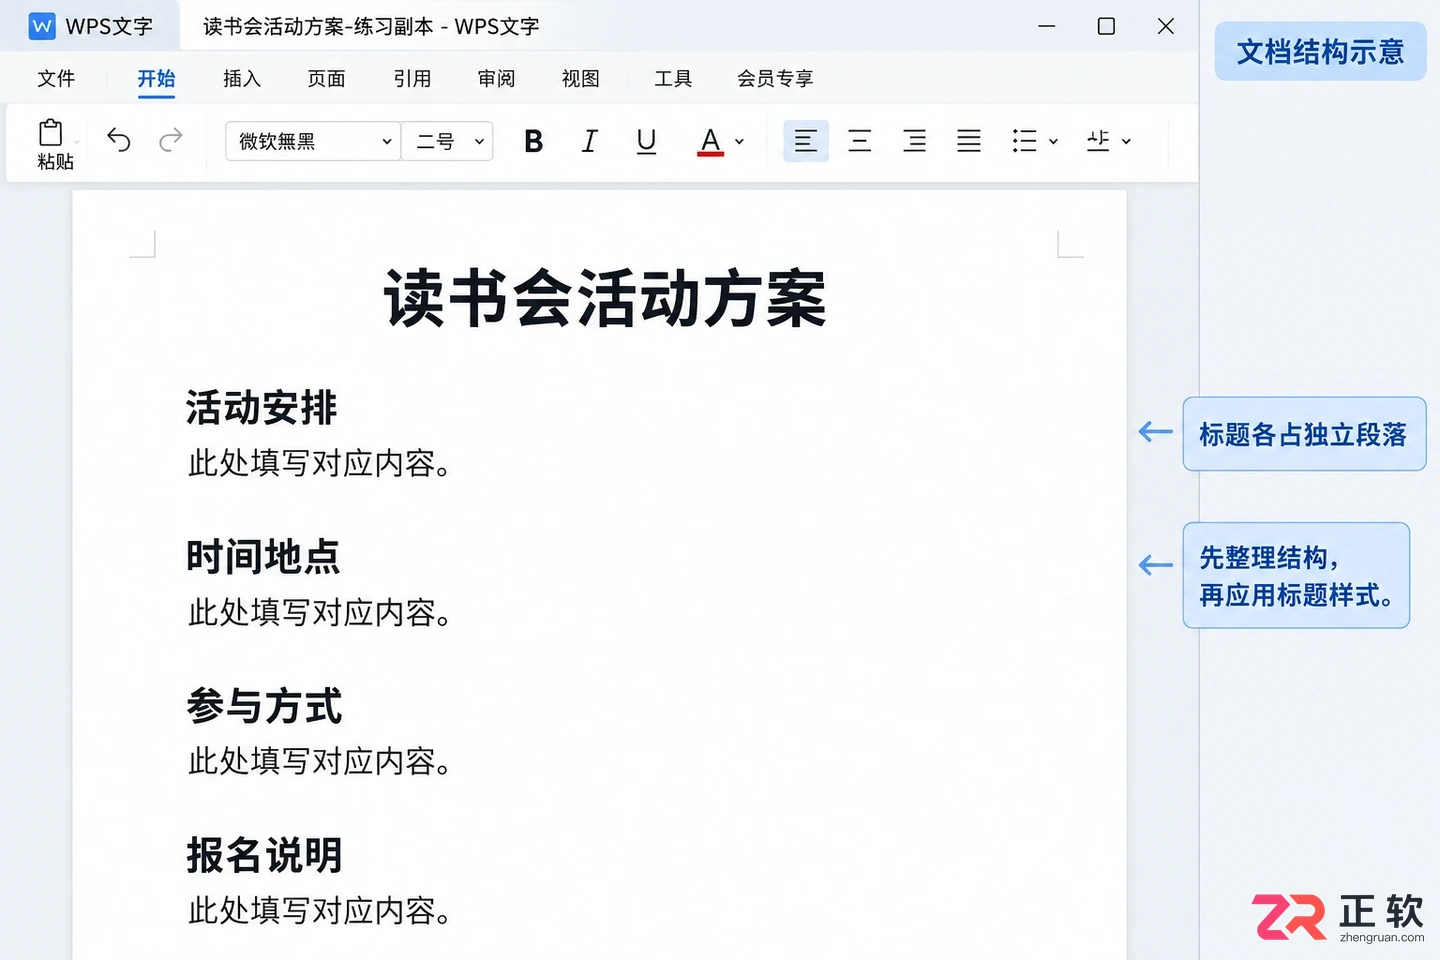Open the font size dropdown 二号

click(x=448, y=141)
